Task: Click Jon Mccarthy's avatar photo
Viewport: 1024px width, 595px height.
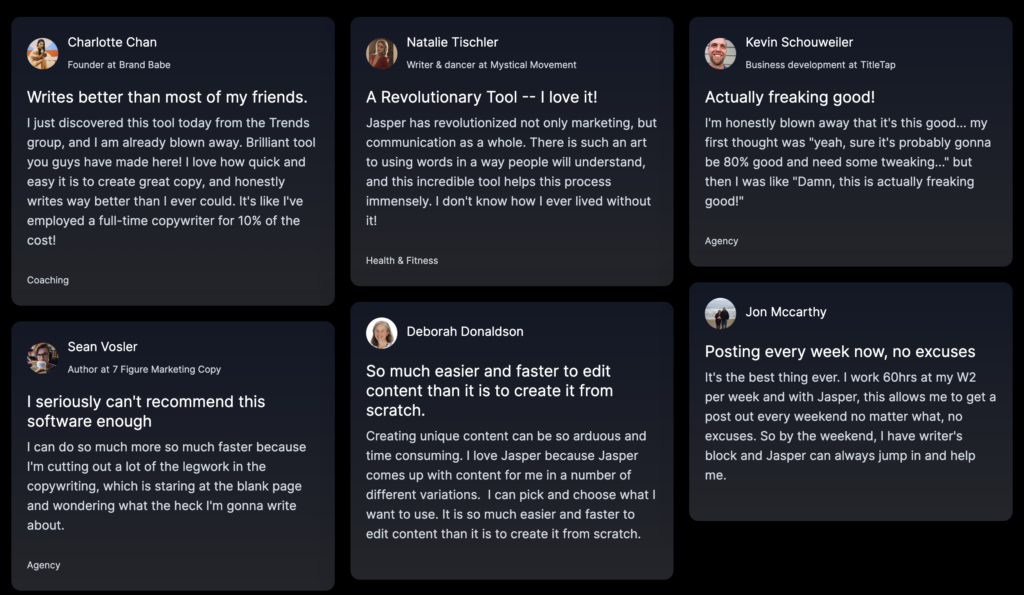Action: coord(720,314)
